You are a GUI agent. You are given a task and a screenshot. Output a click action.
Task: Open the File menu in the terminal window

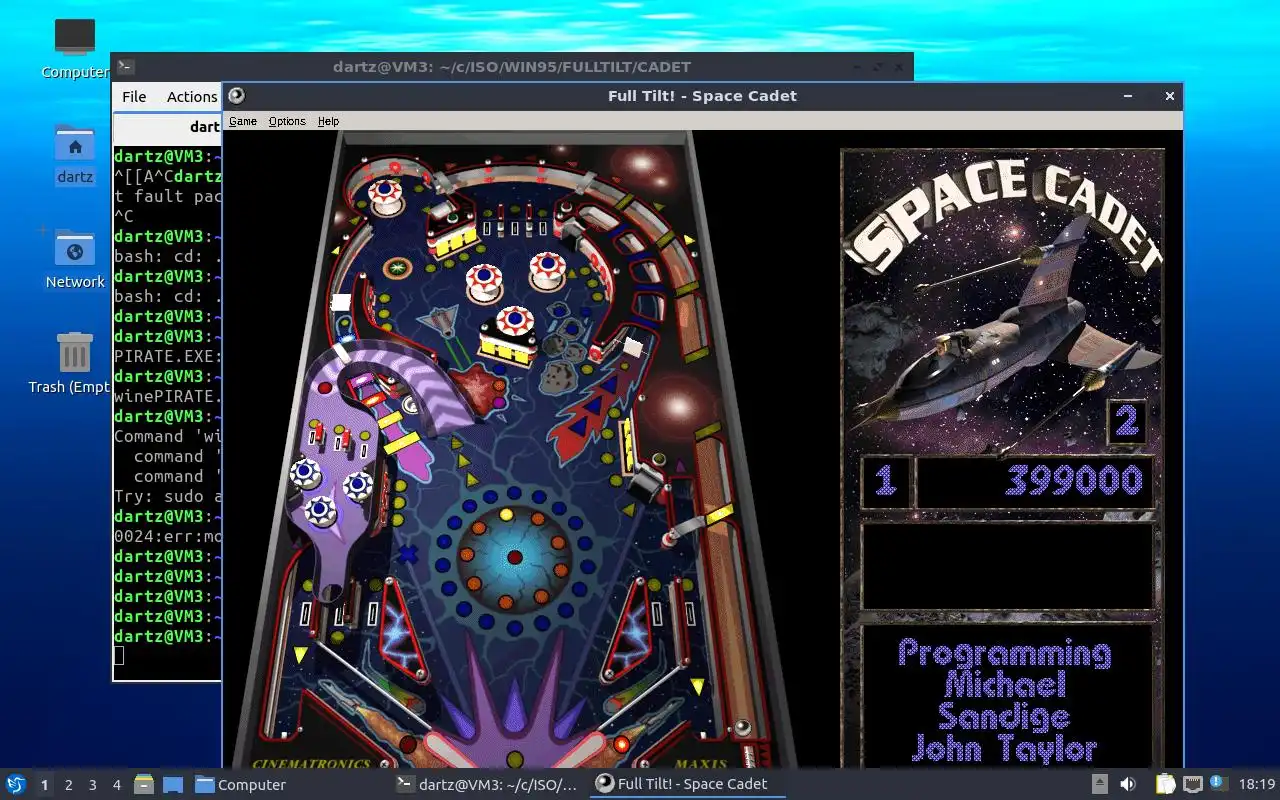coord(134,97)
